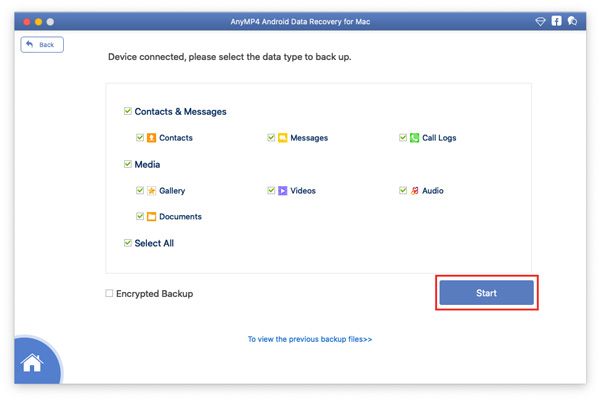Click the yellow Messages icon
600x400 pixels.
click(282, 138)
